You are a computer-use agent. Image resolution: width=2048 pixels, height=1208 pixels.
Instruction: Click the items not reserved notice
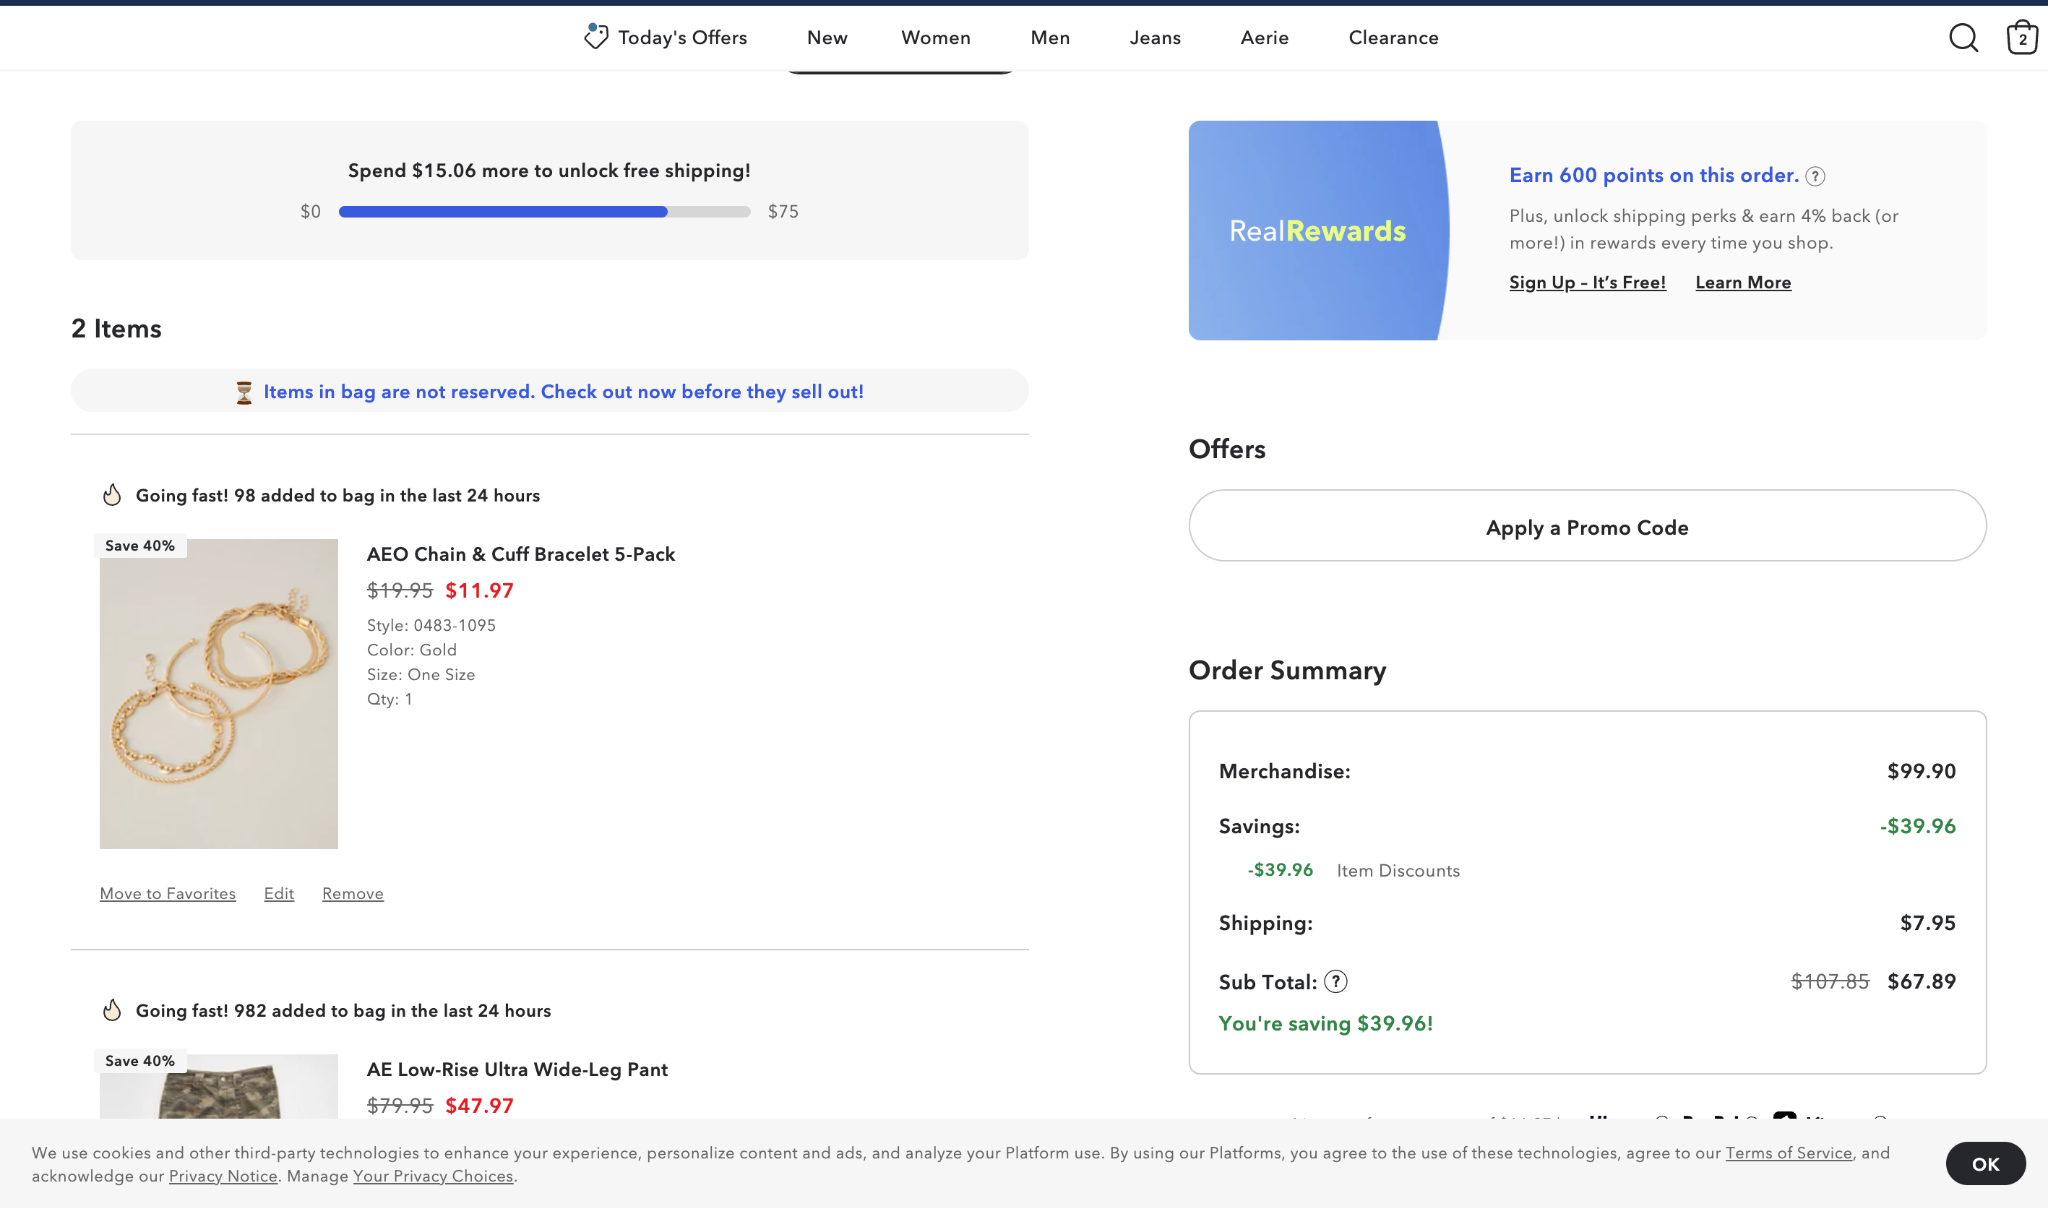pyautogui.click(x=550, y=391)
